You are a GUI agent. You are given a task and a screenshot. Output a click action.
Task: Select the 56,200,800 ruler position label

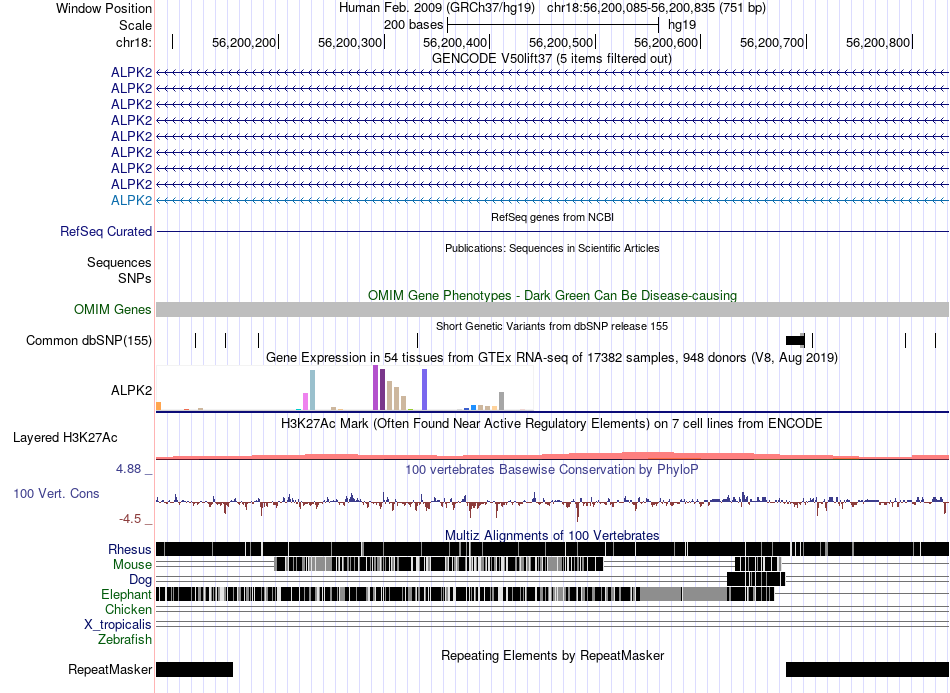[x=878, y=42]
